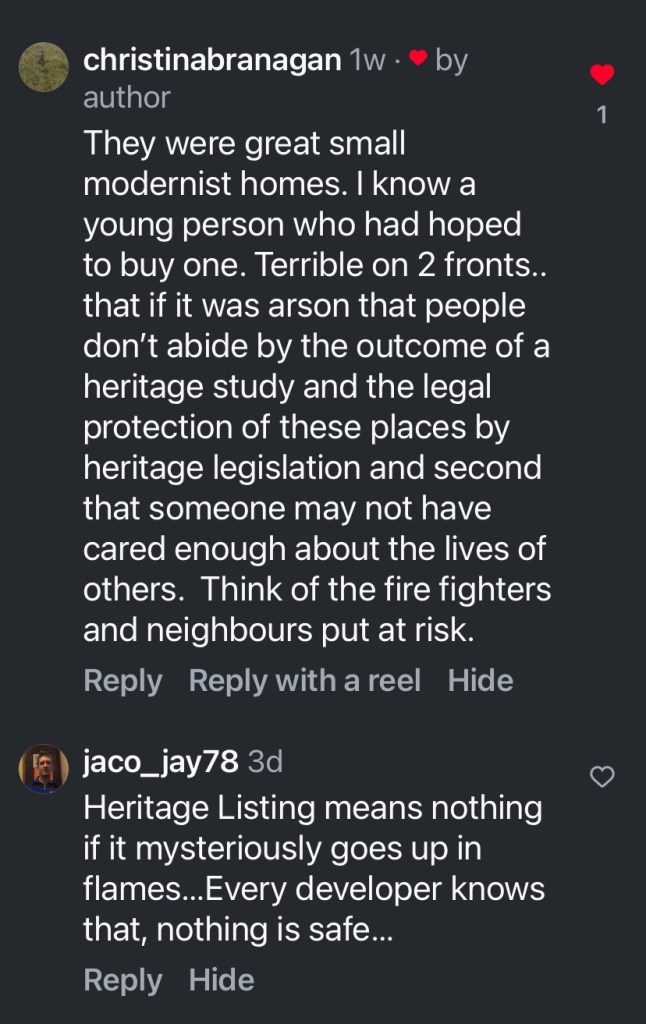This screenshot has height=1024, width=646.
Task: Open christinabranagan's profile picture
Action: pyautogui.click(x=44, y=69)
